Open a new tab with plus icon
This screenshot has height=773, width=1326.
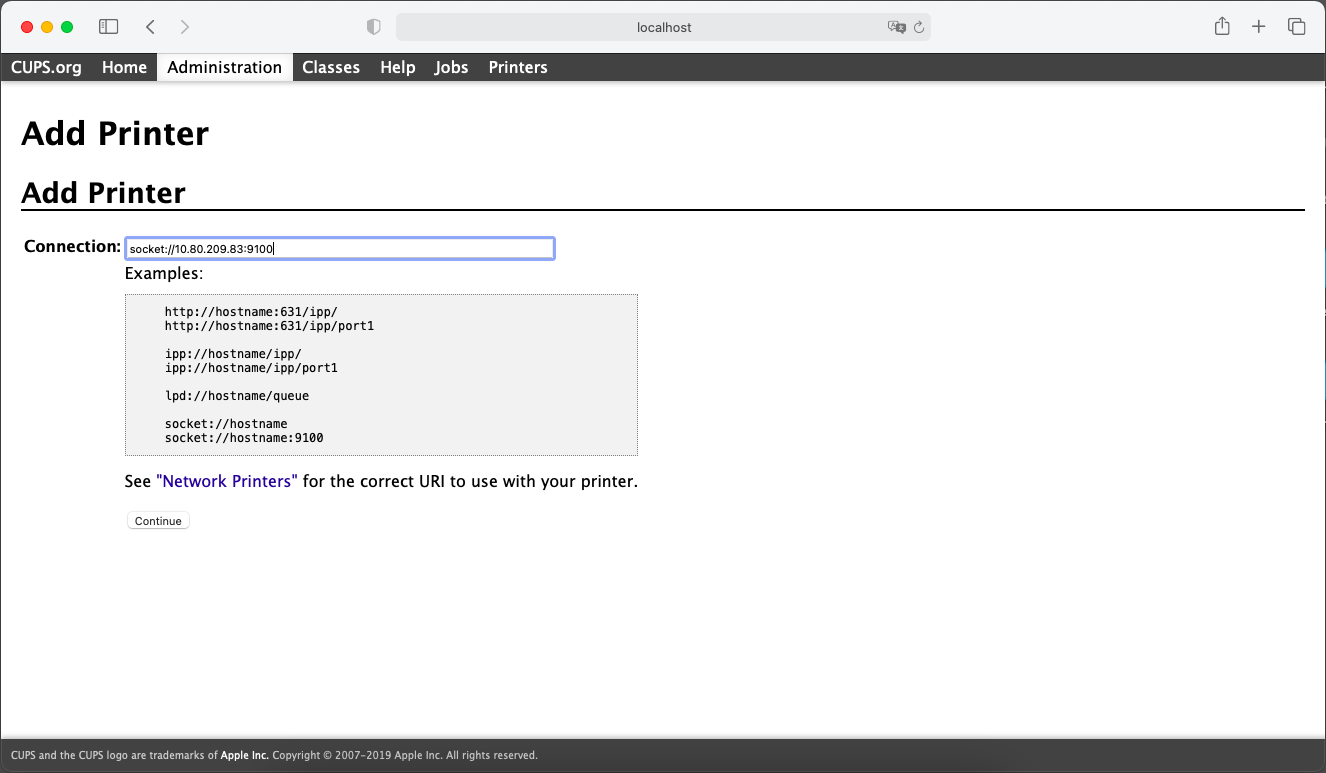[1259, 27]
